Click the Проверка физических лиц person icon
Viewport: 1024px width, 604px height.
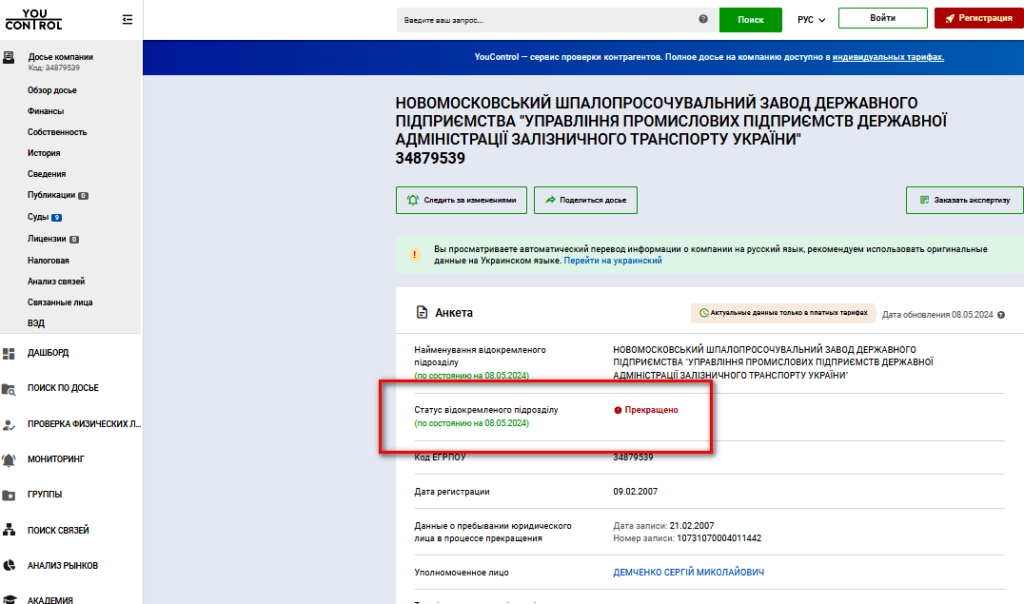[x=8, y=424]
